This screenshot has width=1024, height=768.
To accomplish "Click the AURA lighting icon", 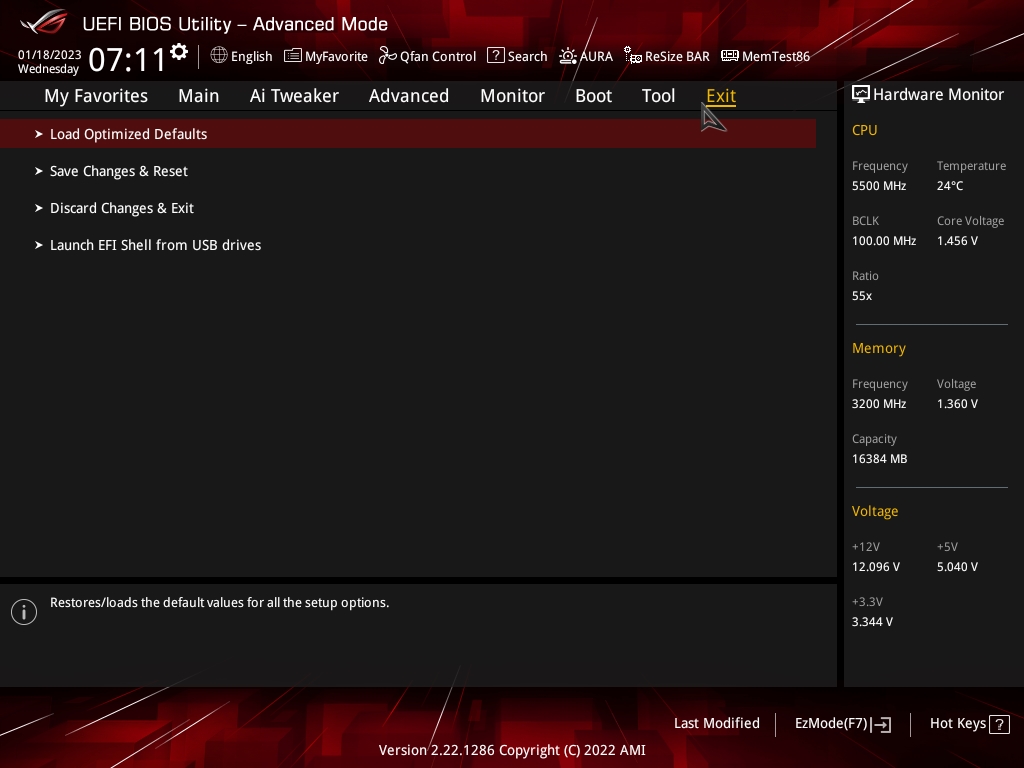I will (x=568, y=56).
